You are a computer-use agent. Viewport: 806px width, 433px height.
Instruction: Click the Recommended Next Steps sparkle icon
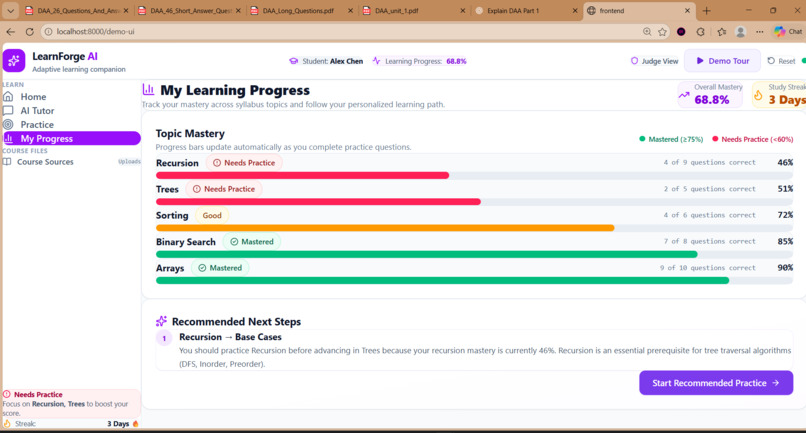(x=161, y=321)
